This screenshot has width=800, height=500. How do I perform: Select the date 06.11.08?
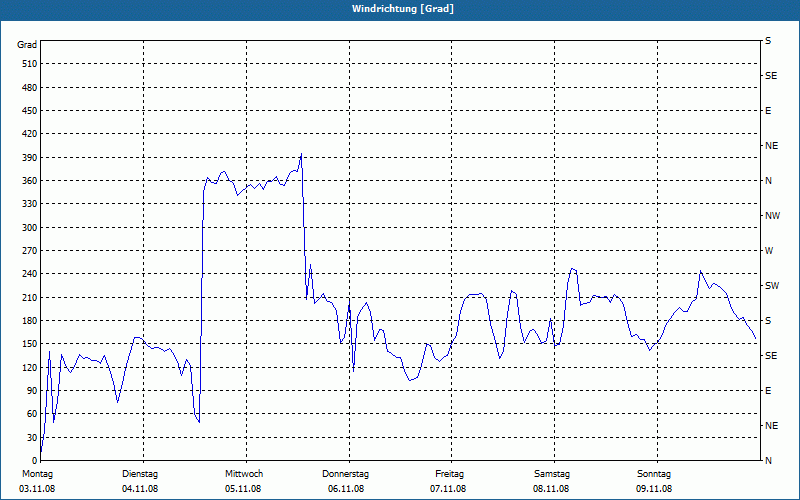click(x=346, y=489)
